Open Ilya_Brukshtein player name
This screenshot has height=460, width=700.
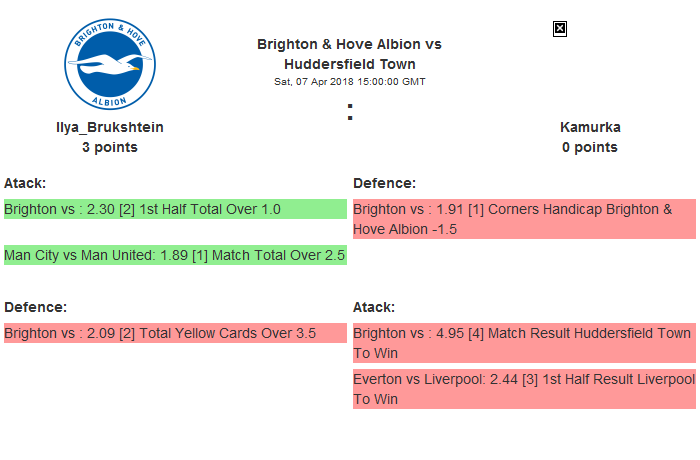click(110, 128)
